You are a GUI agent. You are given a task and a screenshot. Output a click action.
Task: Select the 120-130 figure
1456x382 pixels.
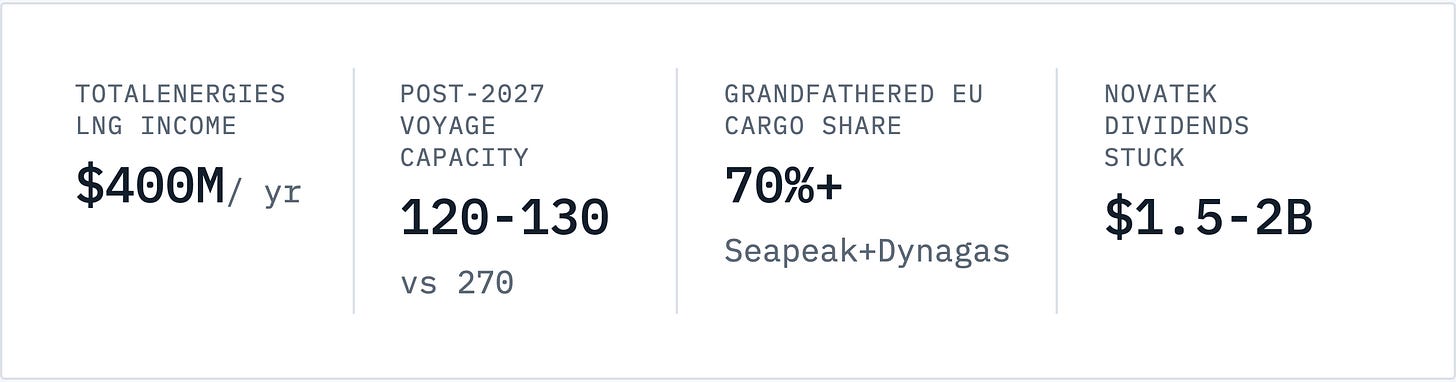[x=504, y=218]
